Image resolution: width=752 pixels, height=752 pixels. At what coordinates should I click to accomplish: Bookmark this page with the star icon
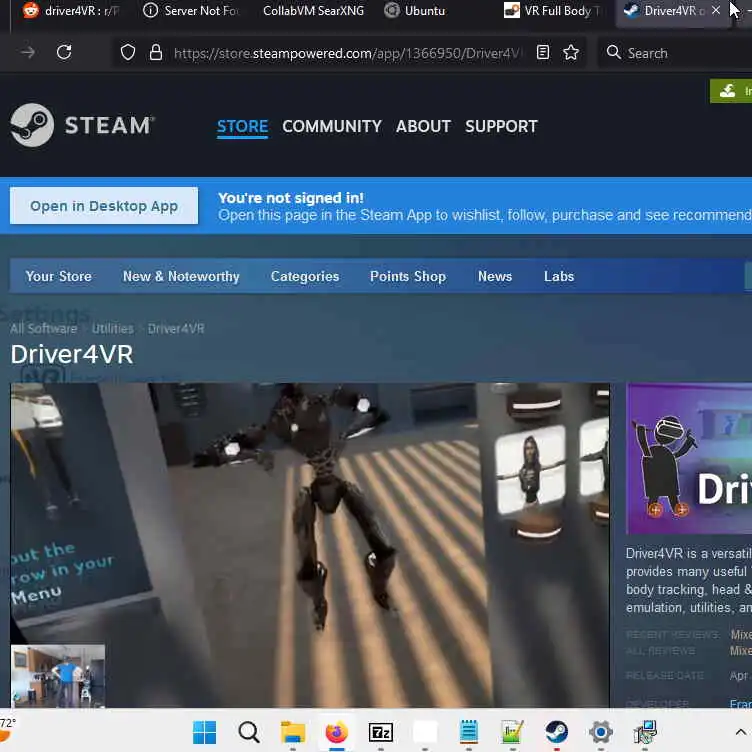click(571, 52)
